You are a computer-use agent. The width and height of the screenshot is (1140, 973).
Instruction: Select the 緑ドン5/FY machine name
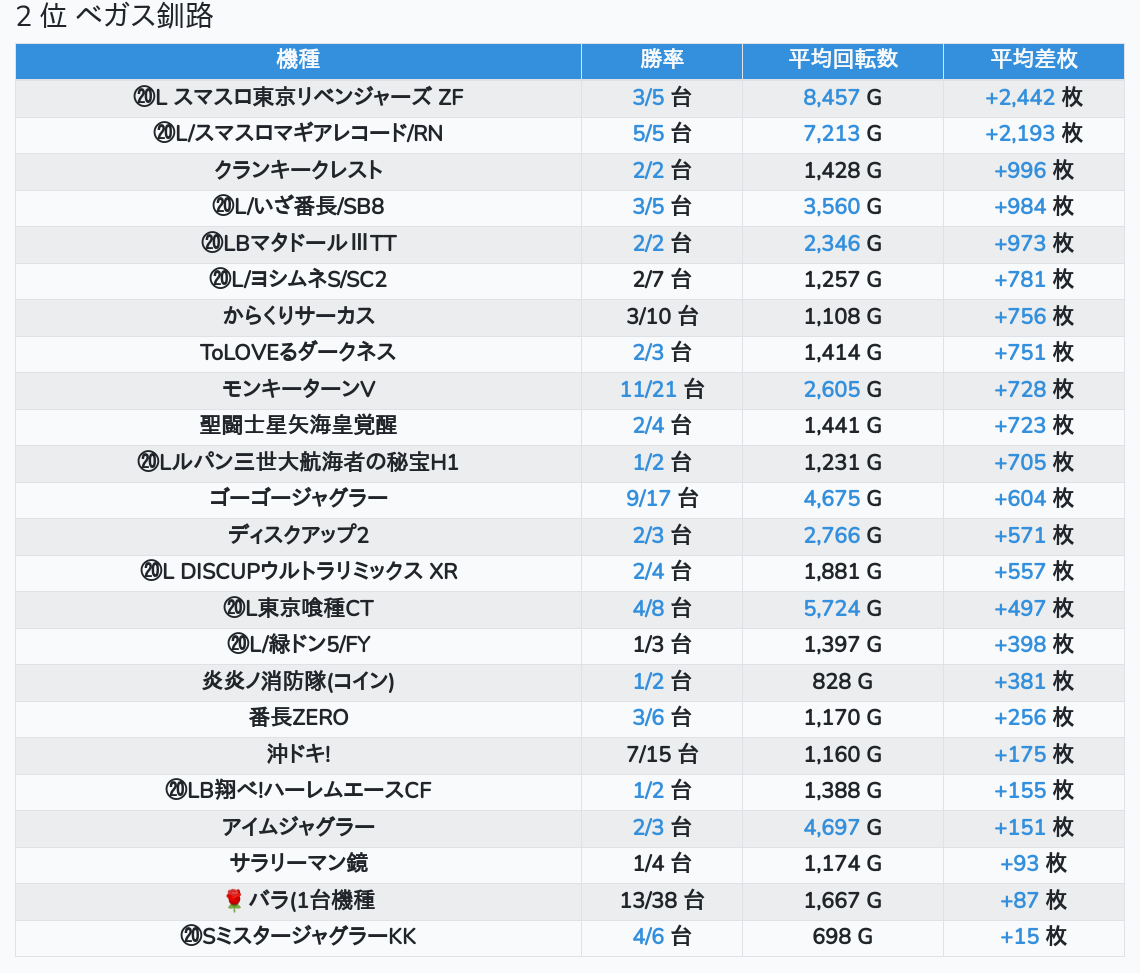pyautogui.click(x=310, y=645)
